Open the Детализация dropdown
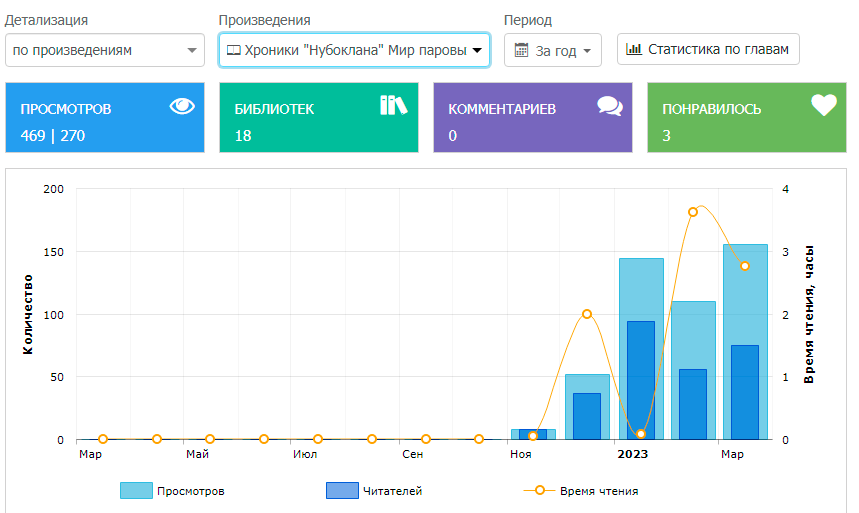This screenshot has width=859, height=513. click(104, 50)
